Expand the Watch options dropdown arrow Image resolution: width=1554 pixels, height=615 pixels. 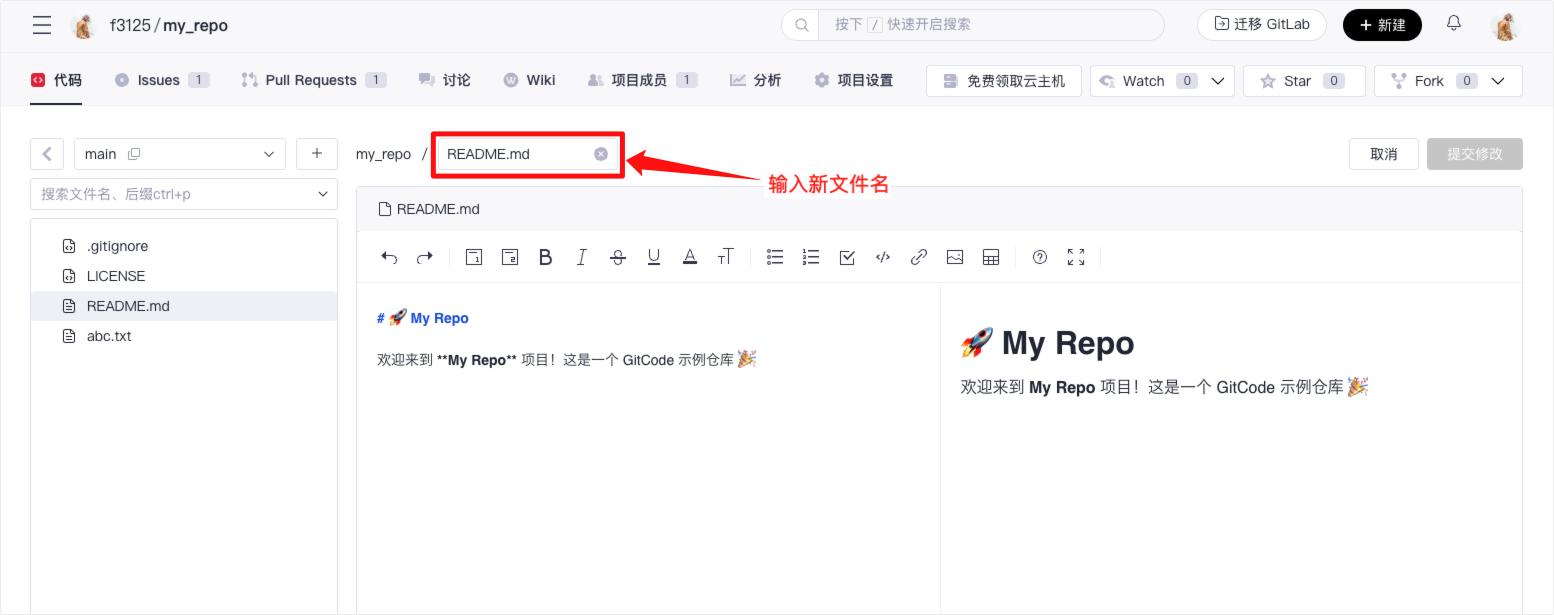(x=1217, y=81)
